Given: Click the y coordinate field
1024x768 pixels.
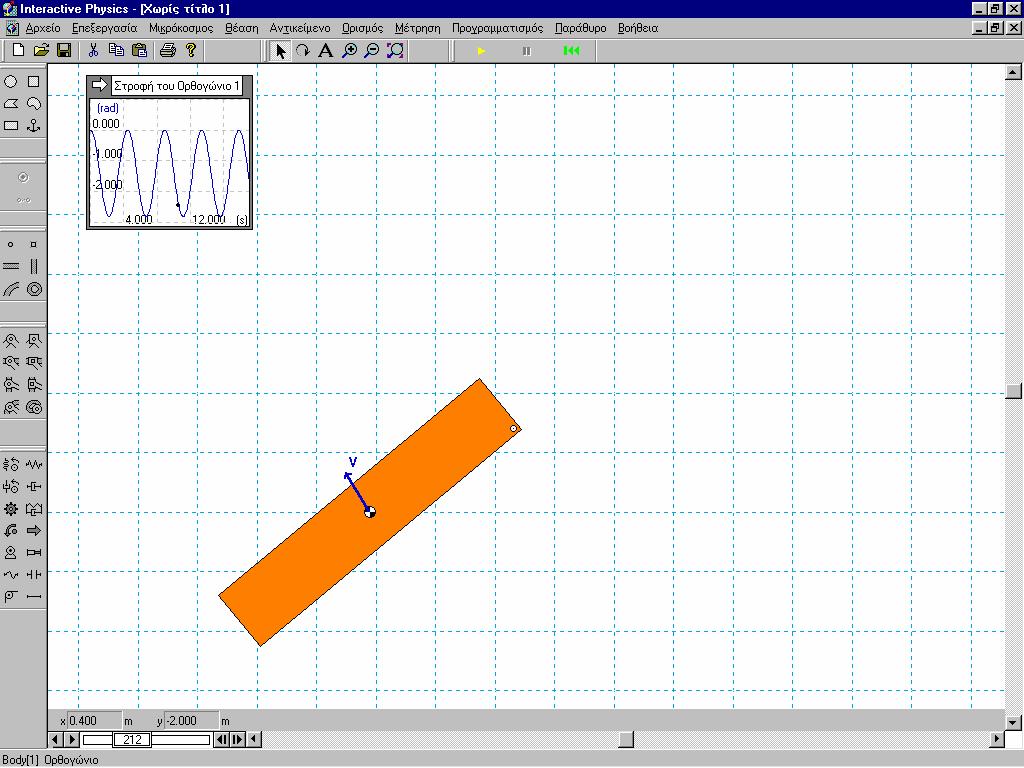Looking at the screenshot, I should click(x=191, y=721).
